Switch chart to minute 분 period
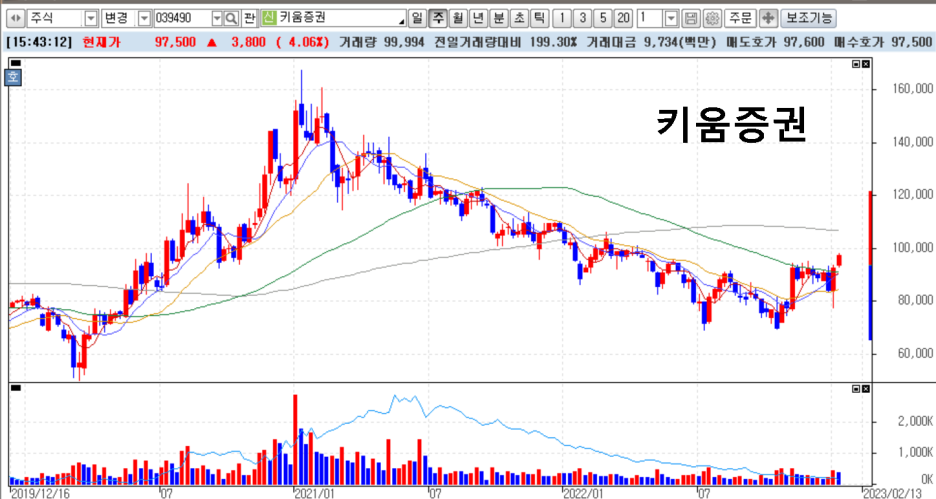The height and width of the screenshot is (499, 936). (499, 19)
